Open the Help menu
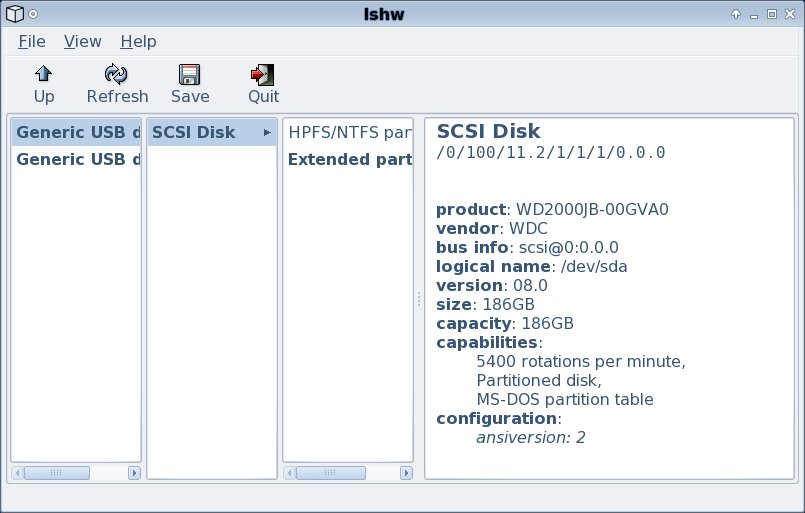 138,41
